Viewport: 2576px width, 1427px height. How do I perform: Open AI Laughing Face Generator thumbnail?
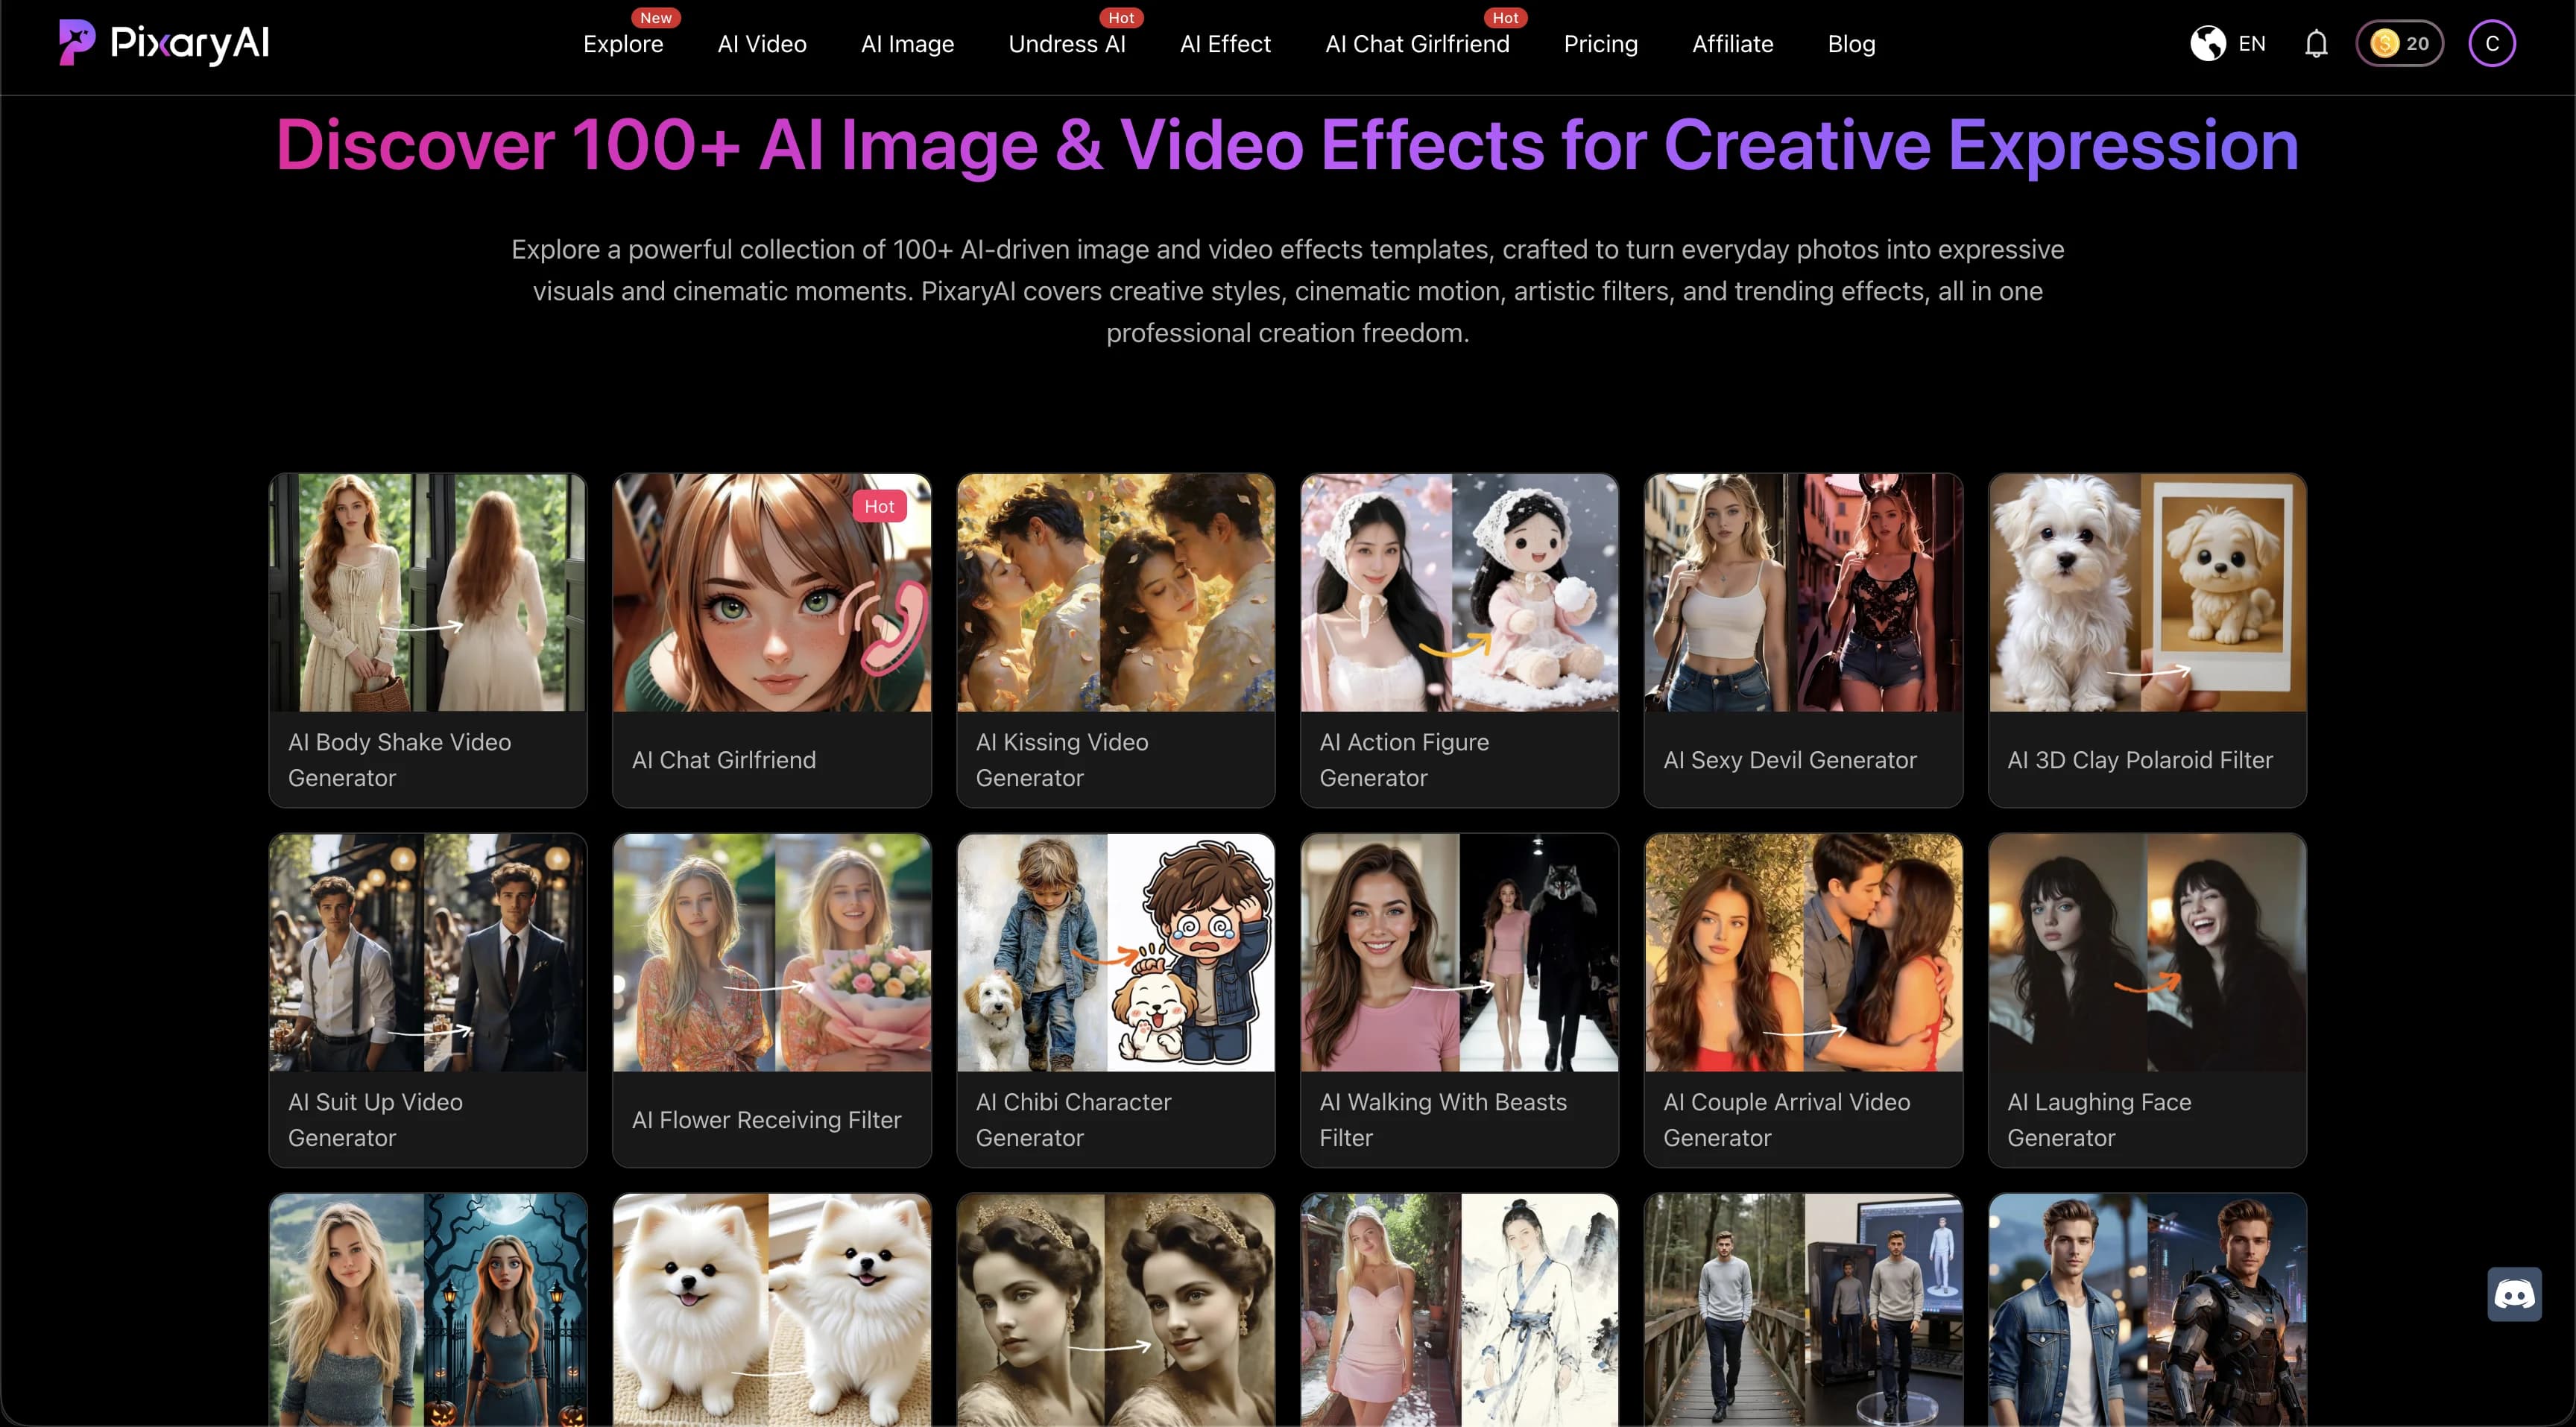coord(2147,952)
